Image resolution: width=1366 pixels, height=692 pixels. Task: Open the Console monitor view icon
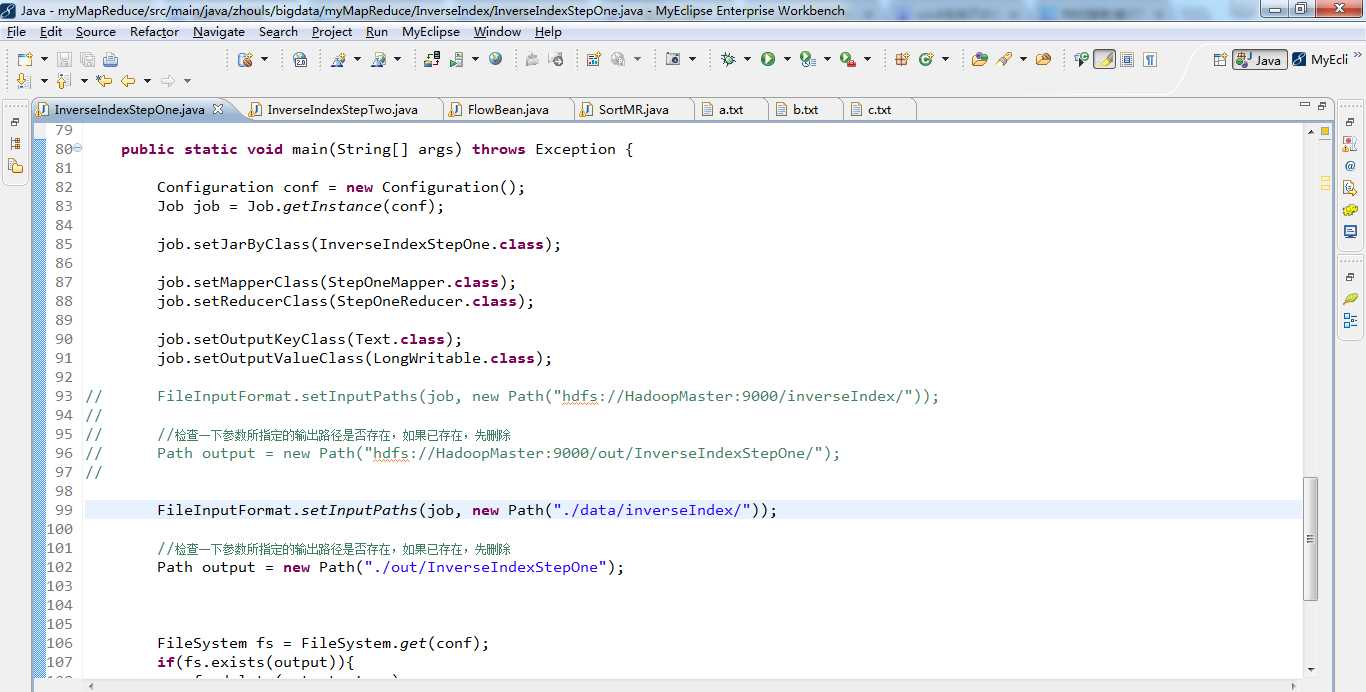1350,232
